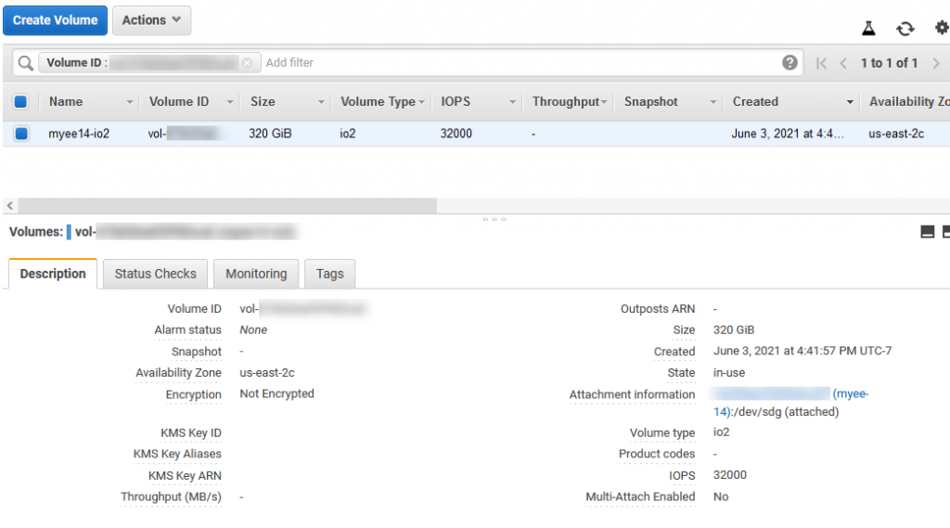This screenshot has height=528, width=950.
Task: Refresh the volumes list
Action: point(905,28)
